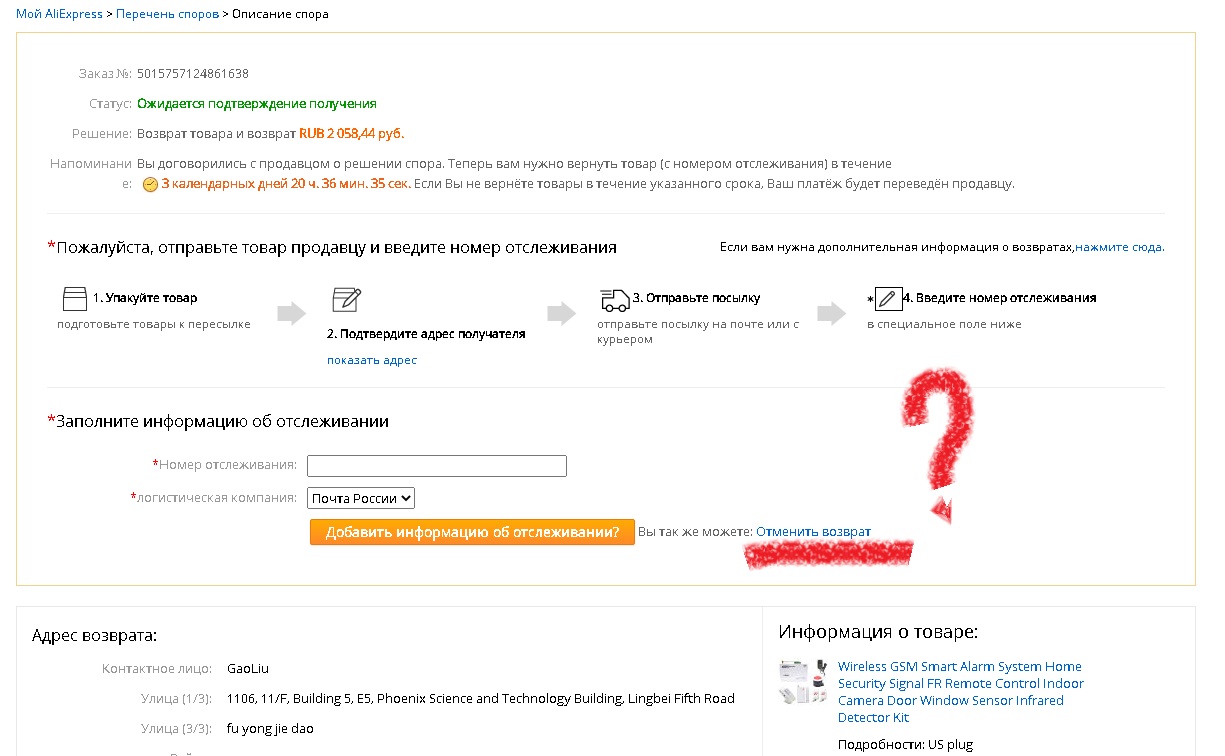Follow the нажмите сюда returns info link
The image size is (1225, 756).
point(1120,247)
